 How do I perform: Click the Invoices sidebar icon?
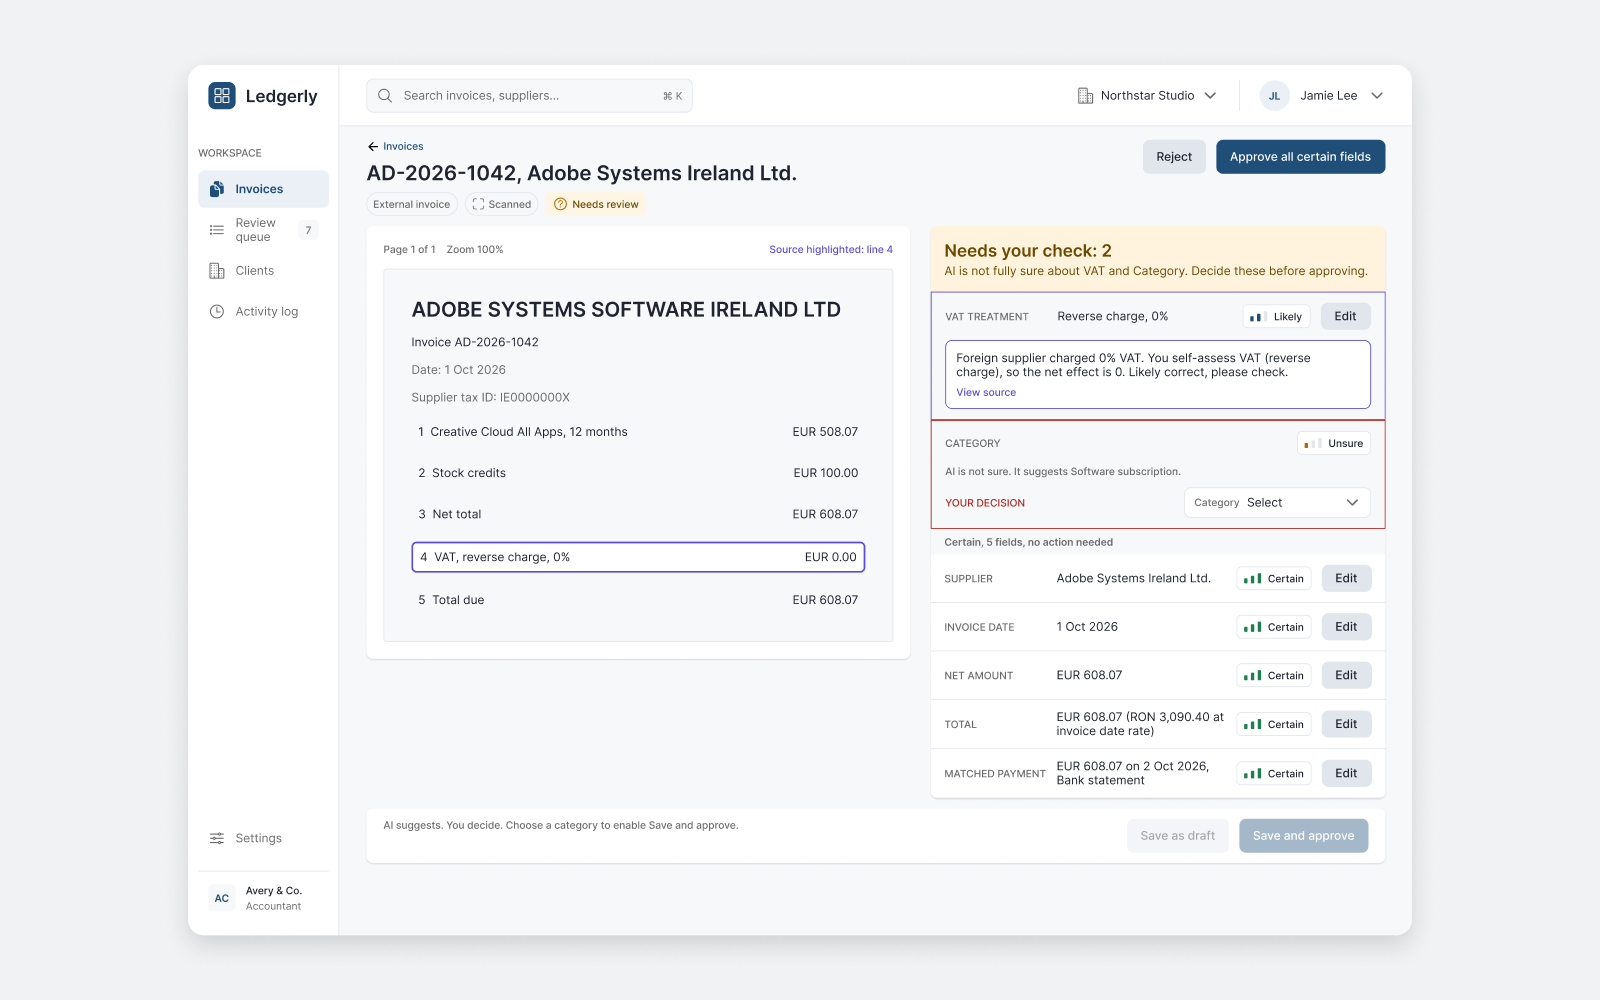[217, 189]
